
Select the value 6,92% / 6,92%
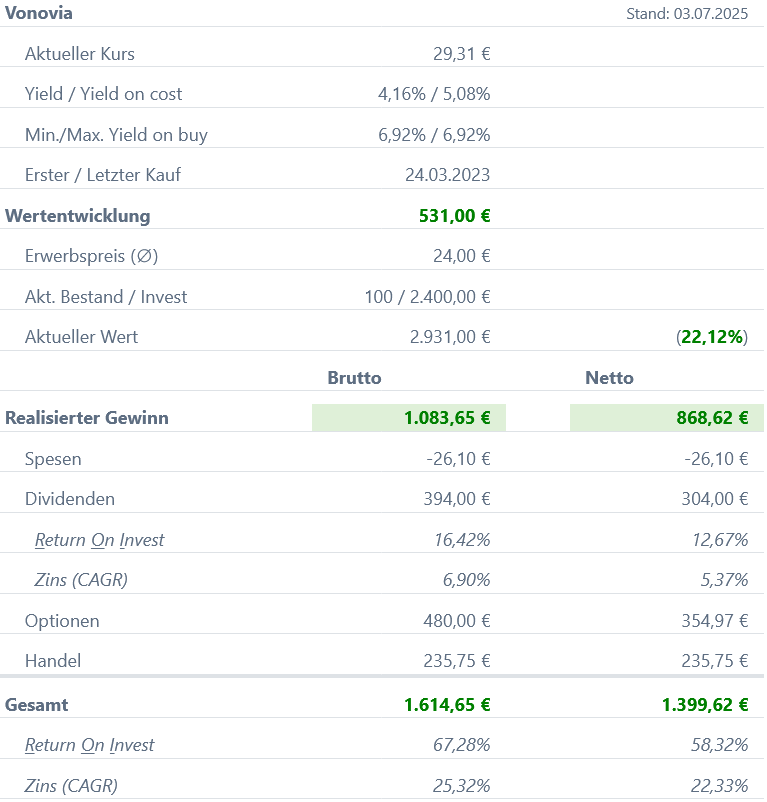[x=434, y=135]
